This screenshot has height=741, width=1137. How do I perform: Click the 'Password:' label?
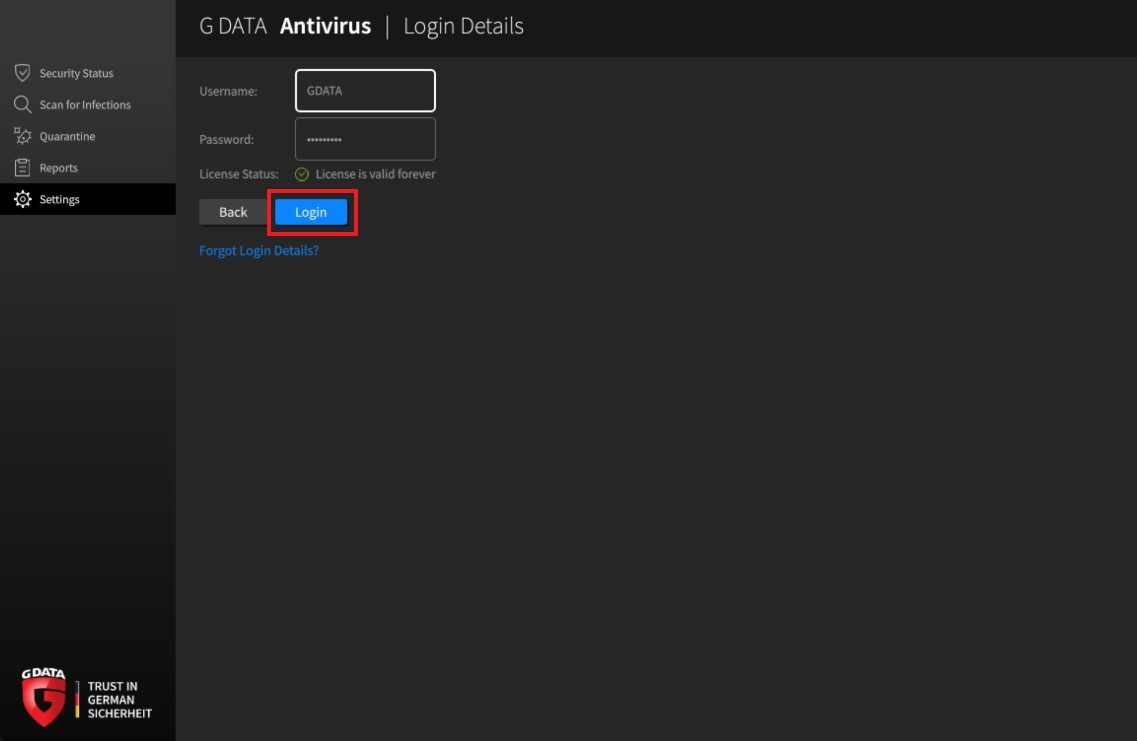pos(226,139)
